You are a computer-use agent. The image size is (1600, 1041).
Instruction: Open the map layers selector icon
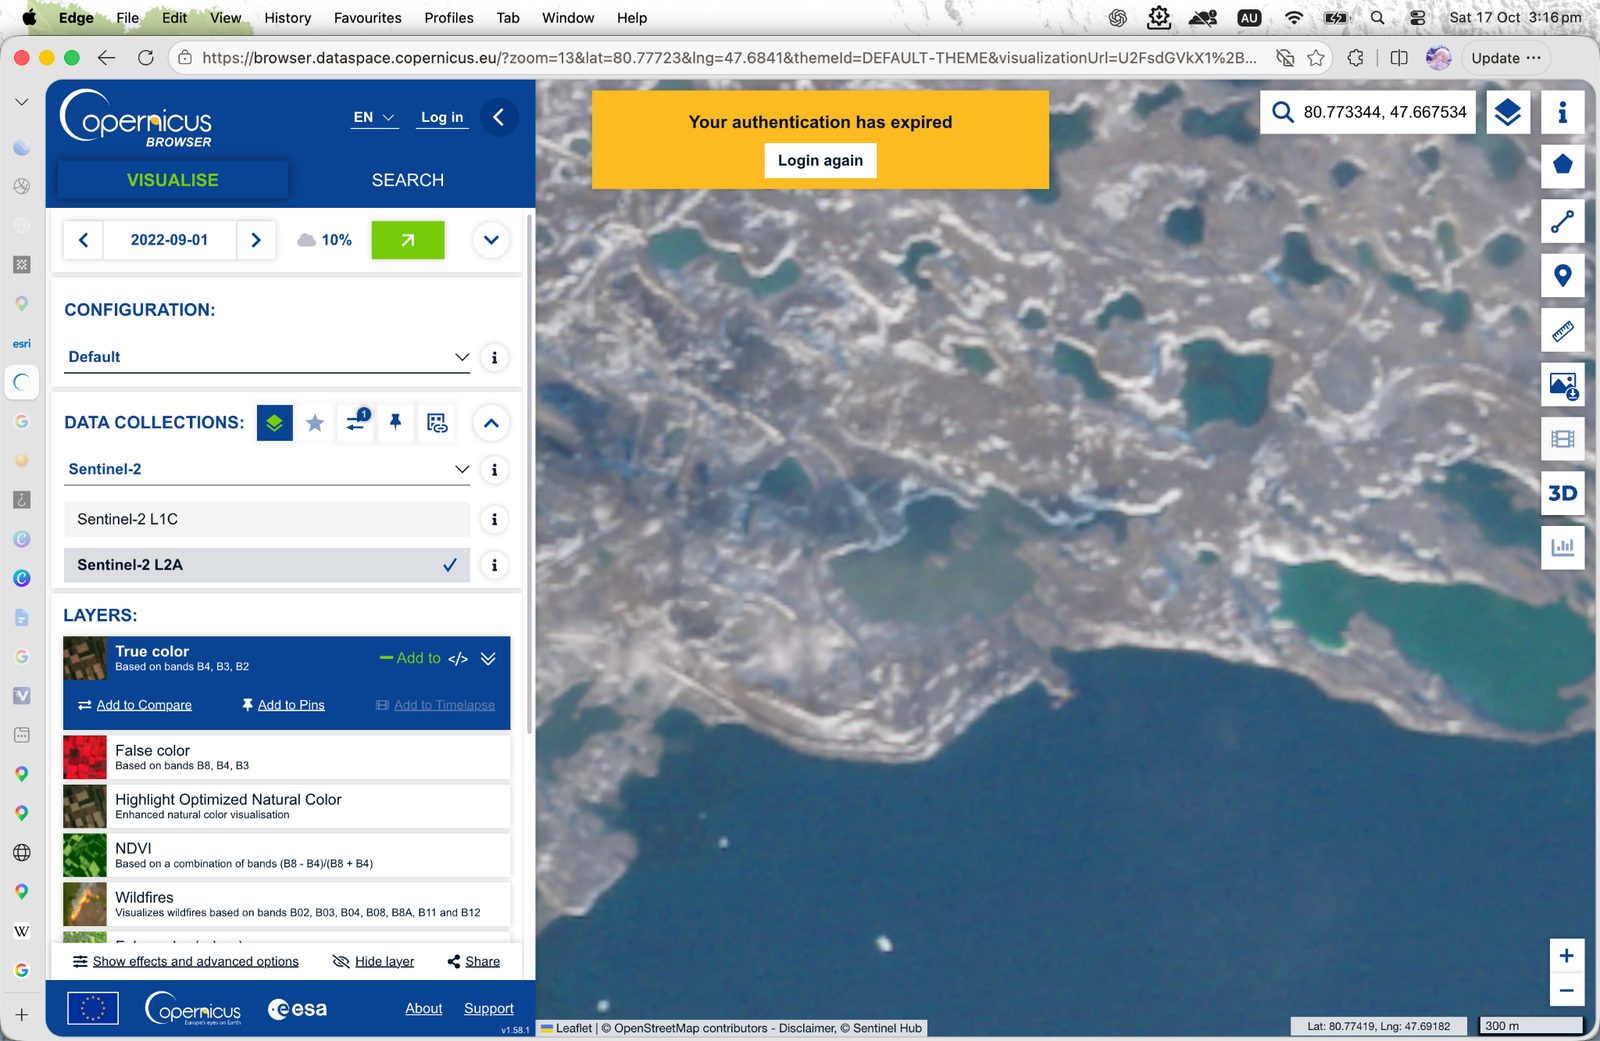1507,112
